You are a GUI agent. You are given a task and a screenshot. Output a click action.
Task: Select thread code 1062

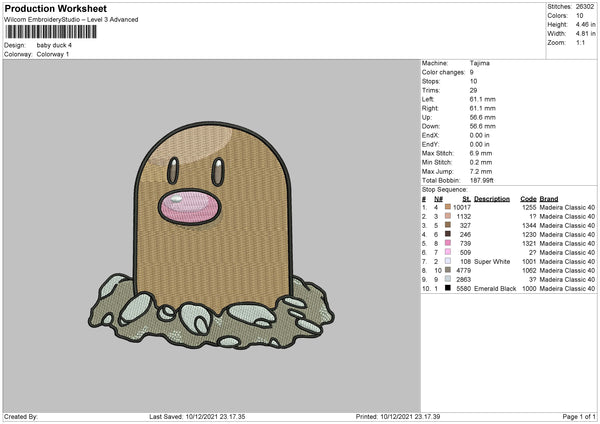(x=529, y=270)
